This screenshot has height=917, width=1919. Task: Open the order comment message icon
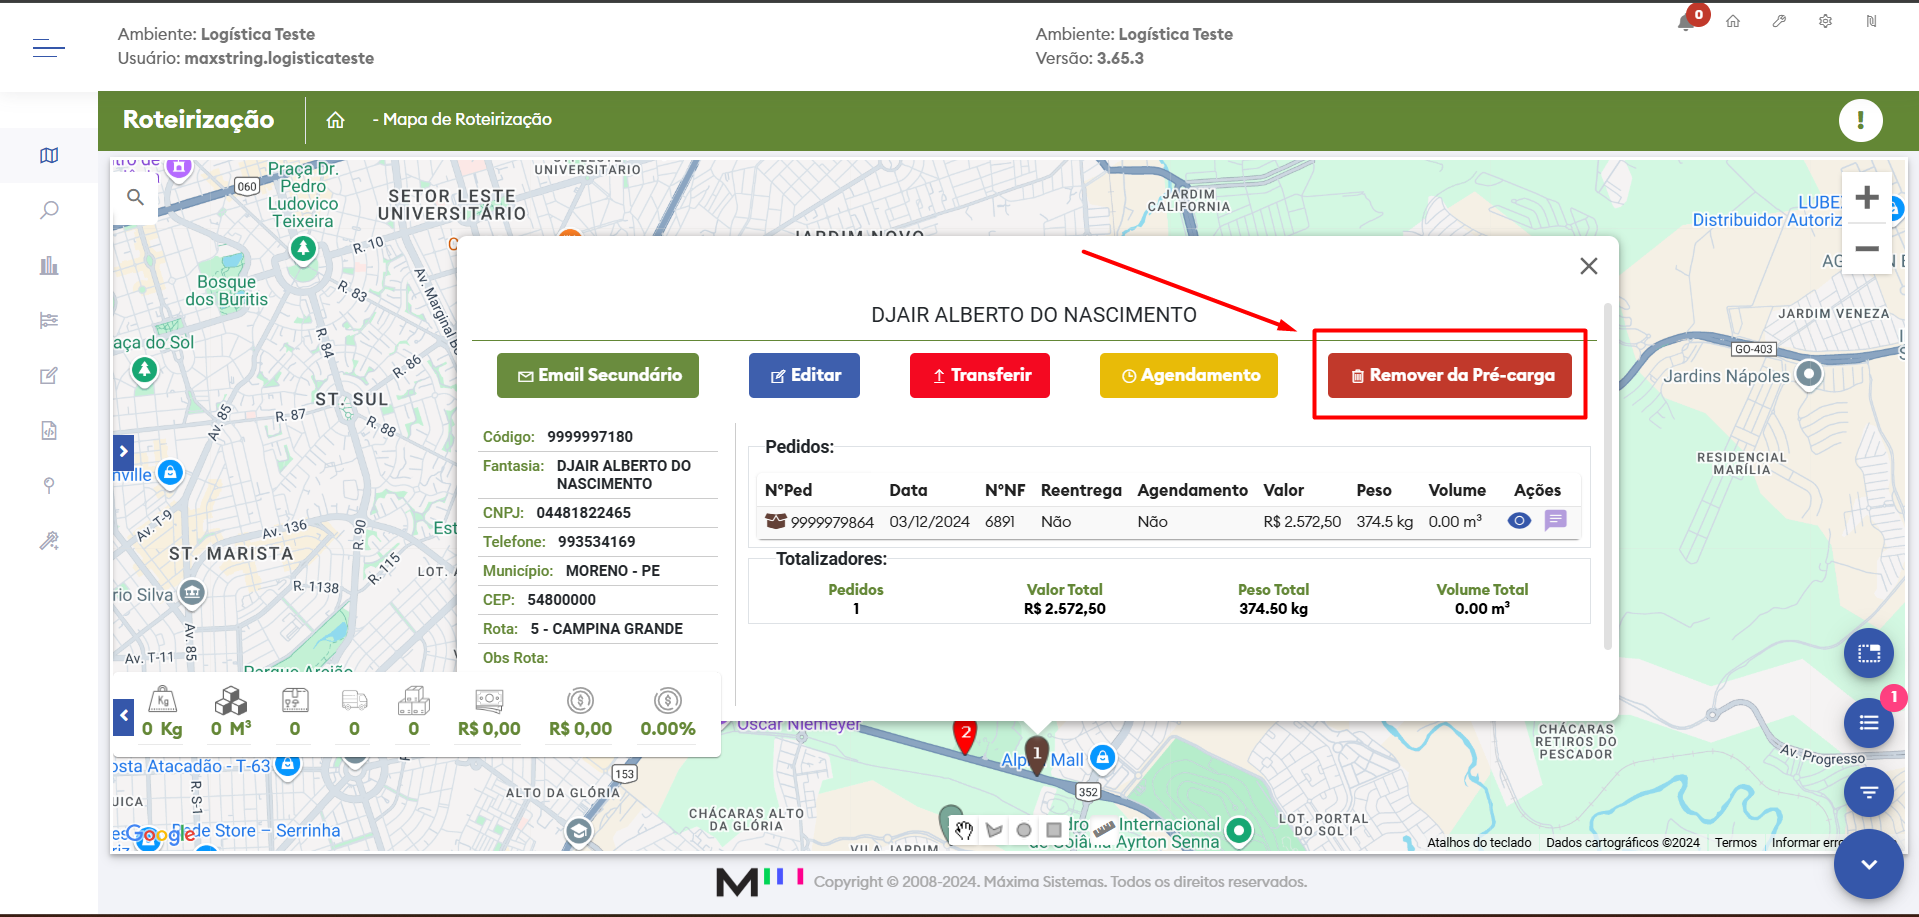(x=1555, y=521)
